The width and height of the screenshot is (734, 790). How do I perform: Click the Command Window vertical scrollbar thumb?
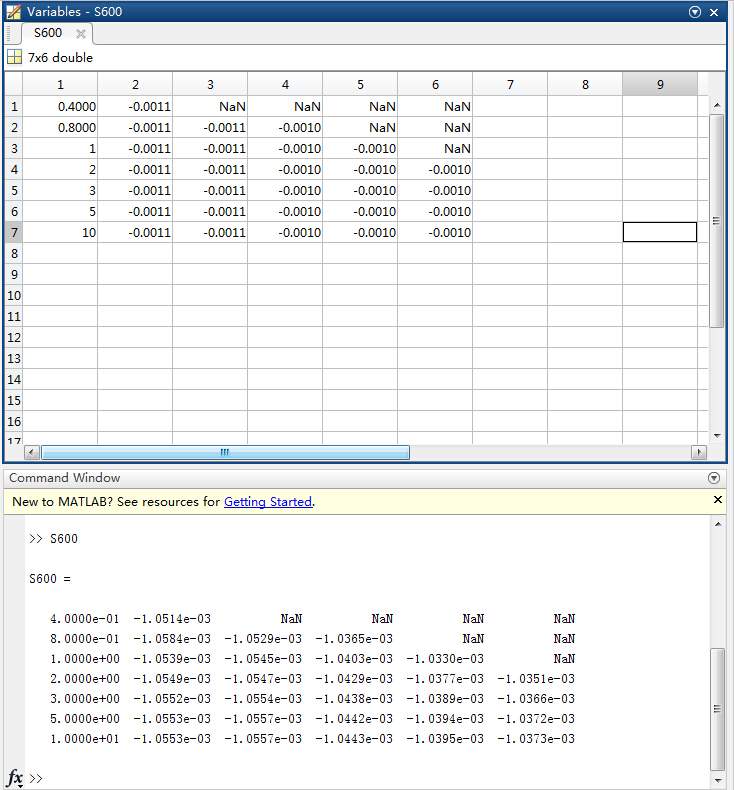click(717, 709)
